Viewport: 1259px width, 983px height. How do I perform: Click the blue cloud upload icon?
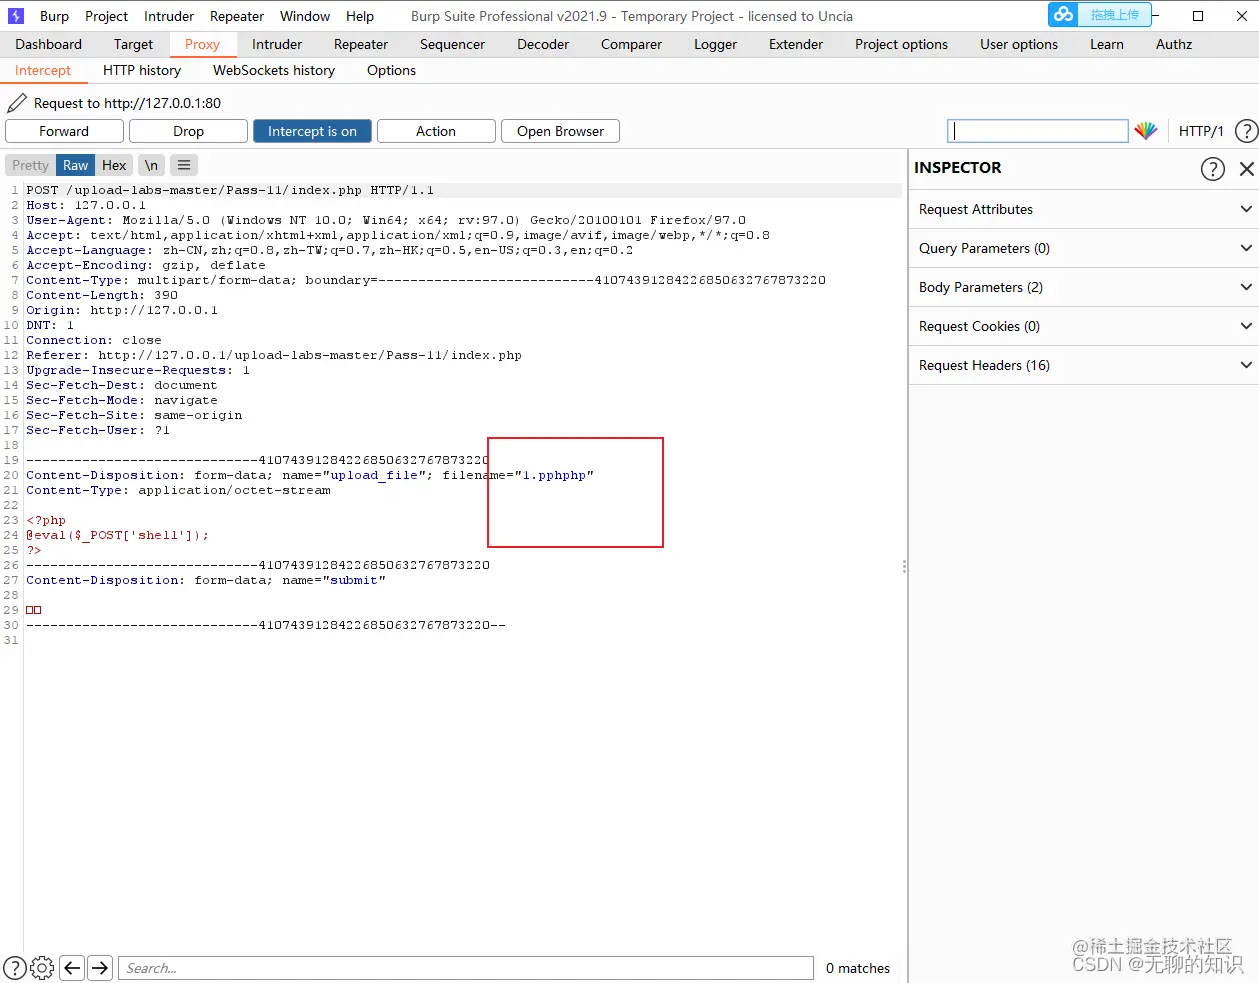tap(1064, 14)
